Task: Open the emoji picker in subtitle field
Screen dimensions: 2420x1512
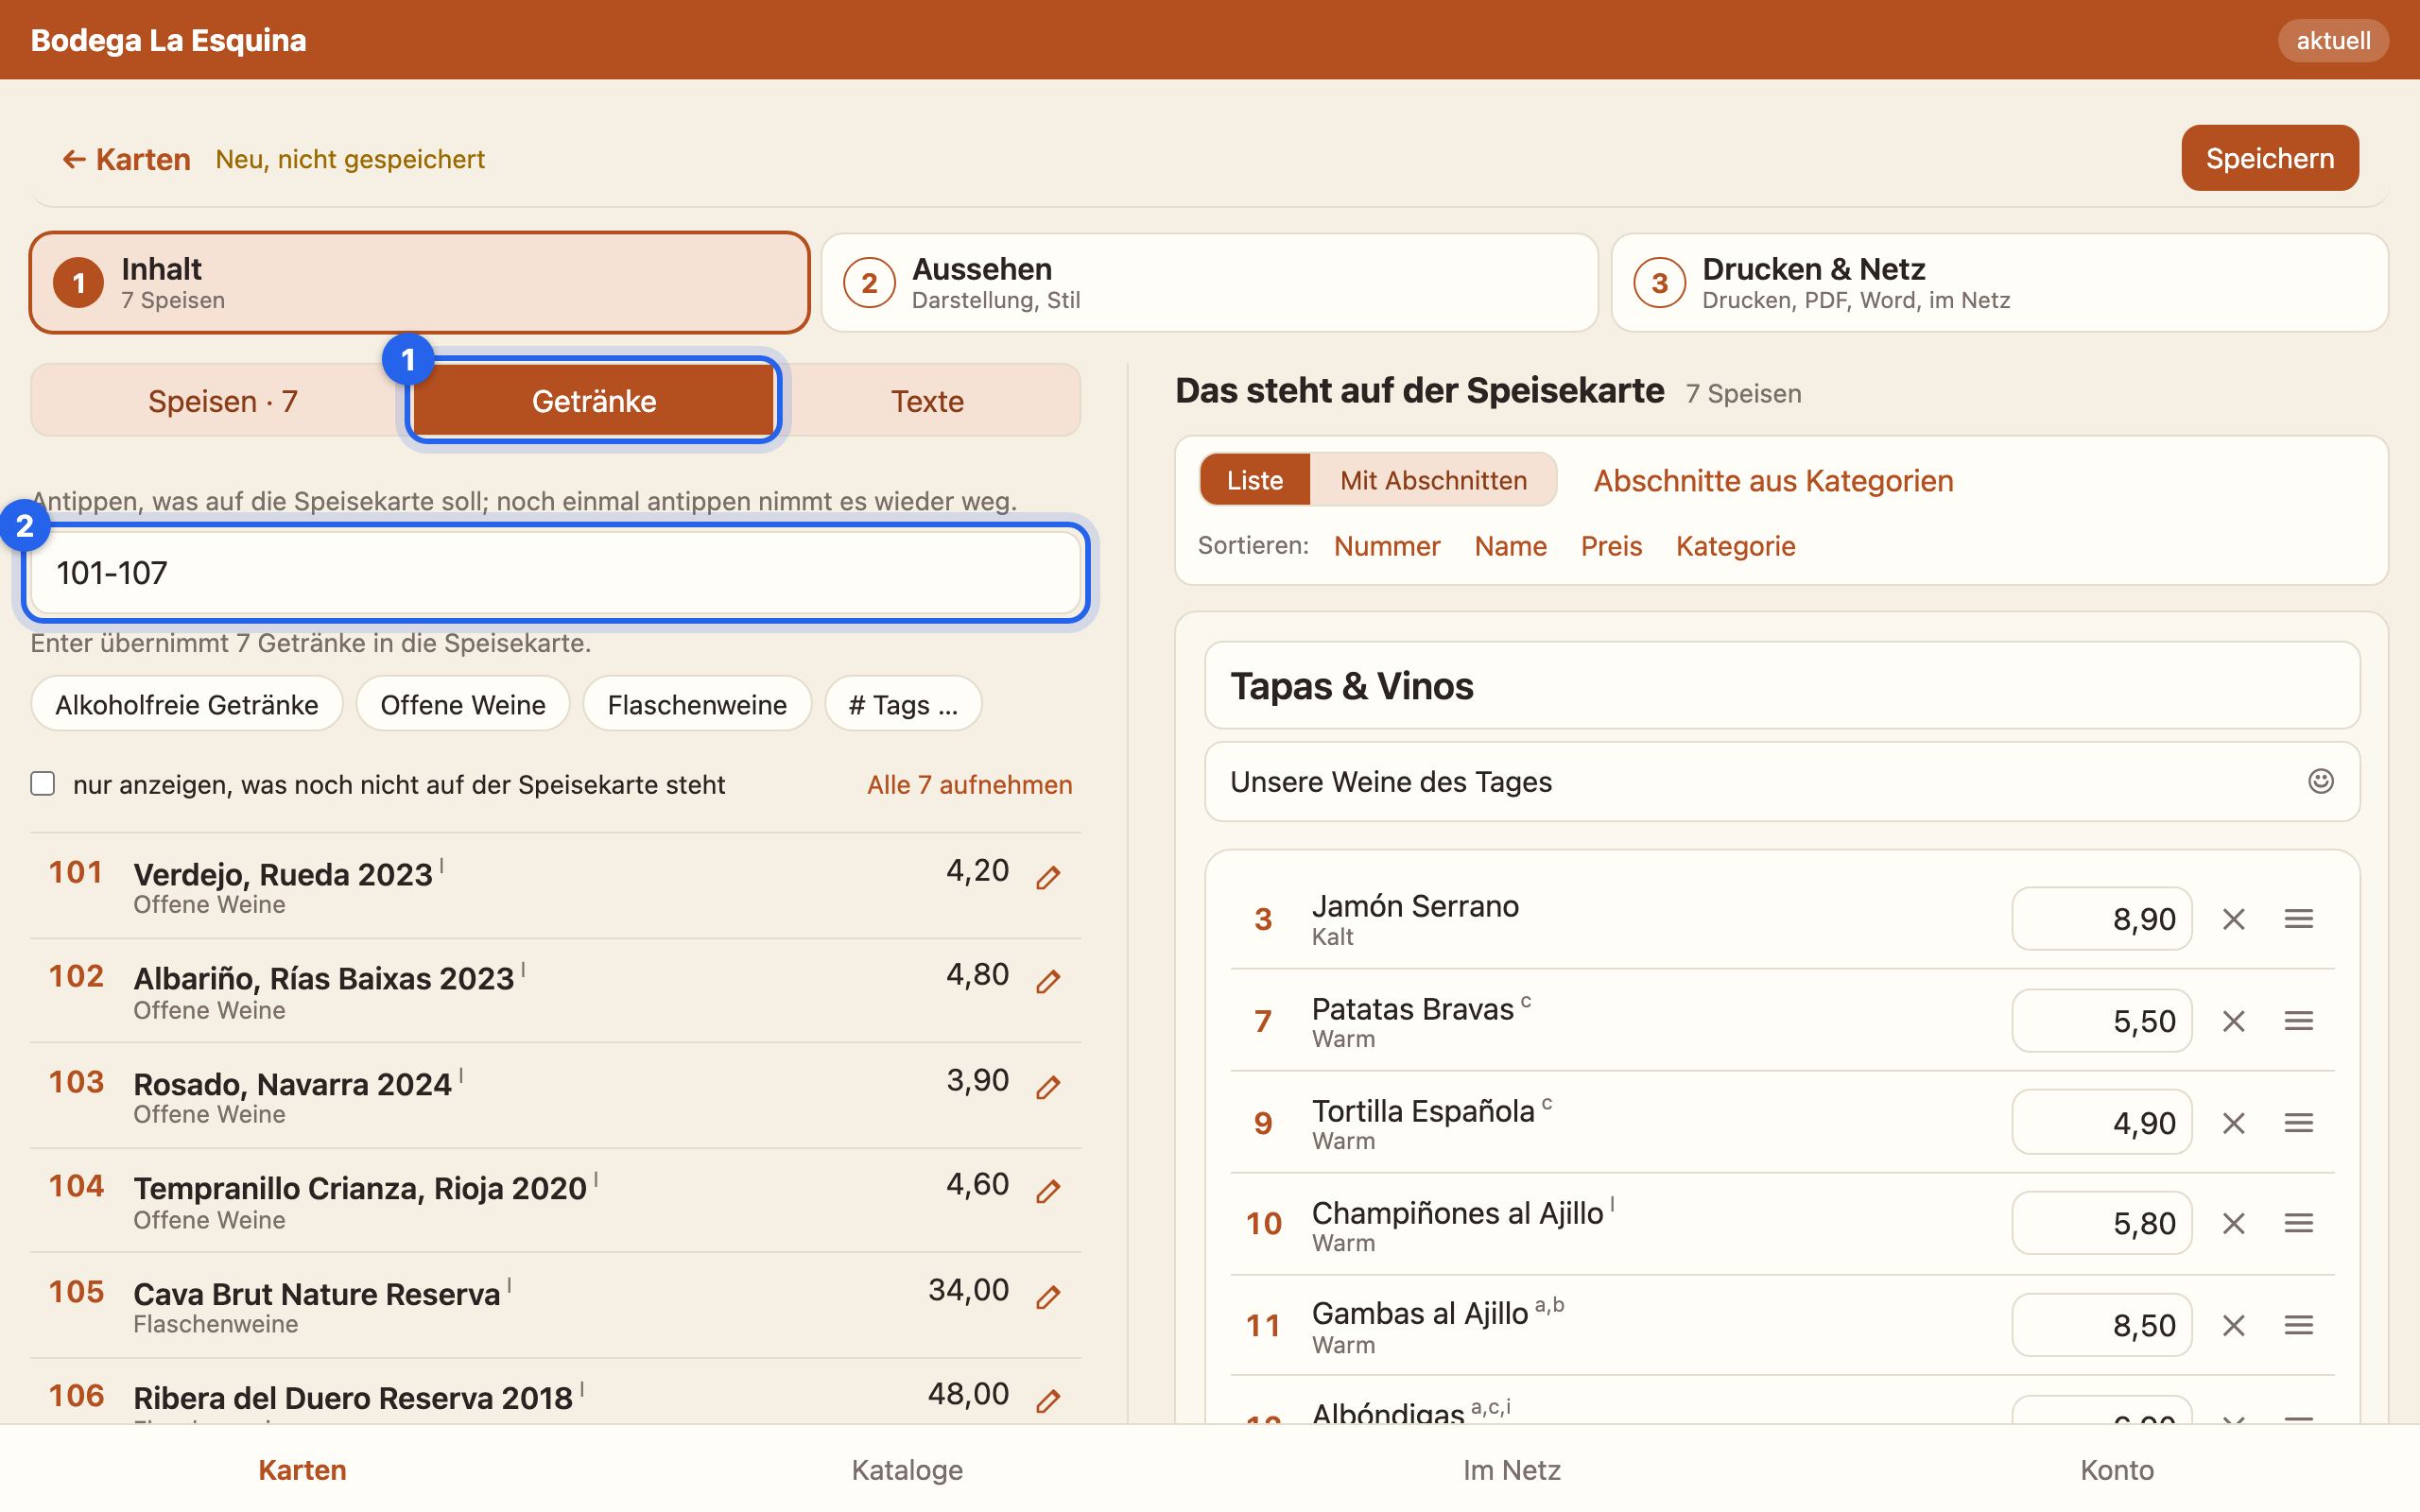Action: [x=2320, y=781]
